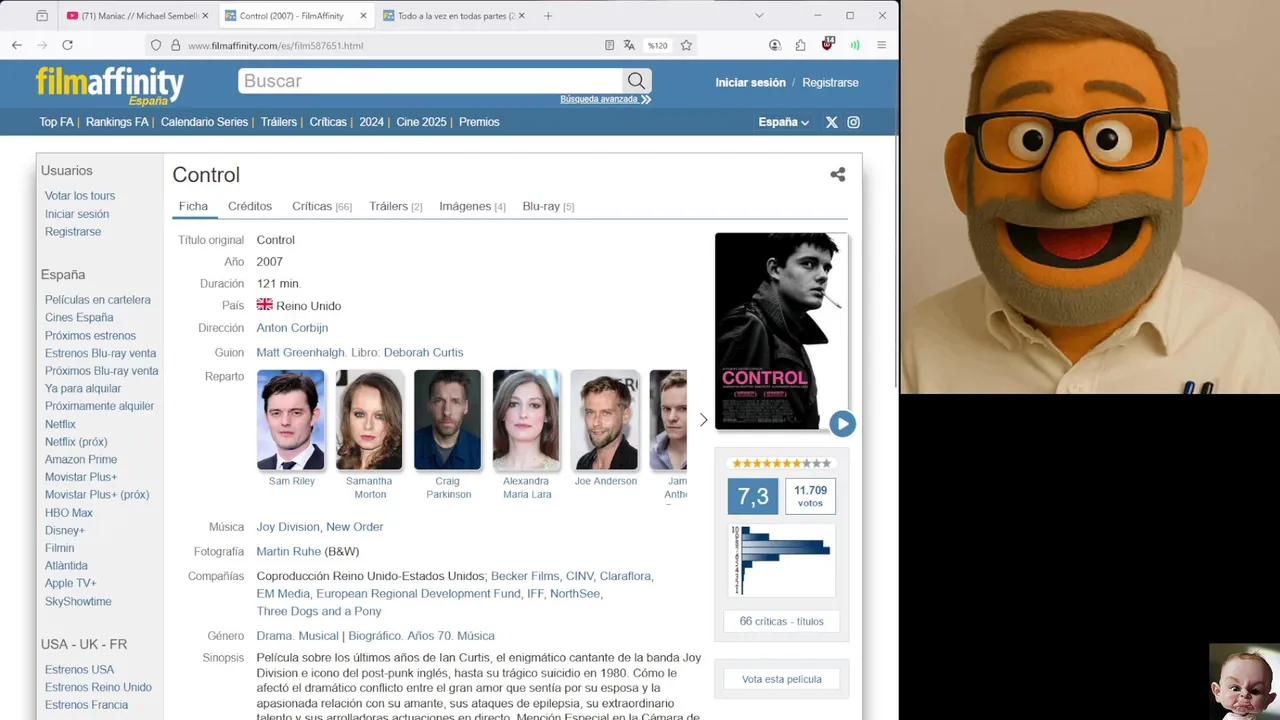Open the browser extensions puzzle icon
This screenshot has width=1280, height=720.
(801, 45)
